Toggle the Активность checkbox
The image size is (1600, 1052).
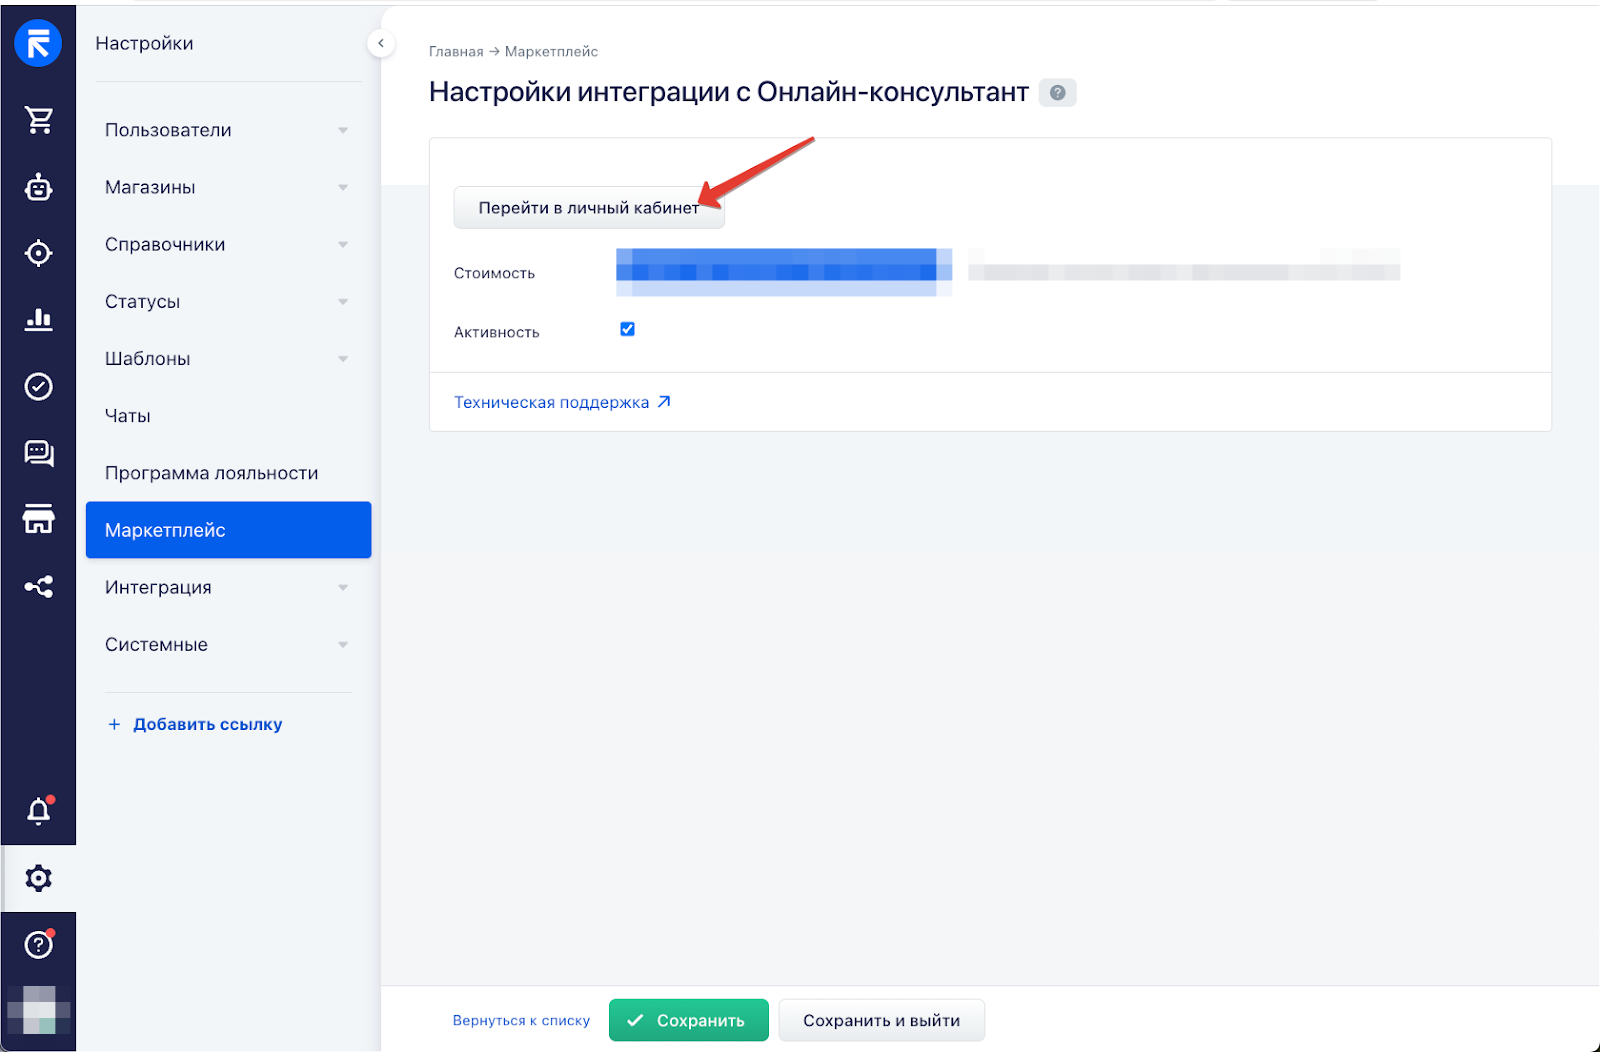(x=627, y=328)
